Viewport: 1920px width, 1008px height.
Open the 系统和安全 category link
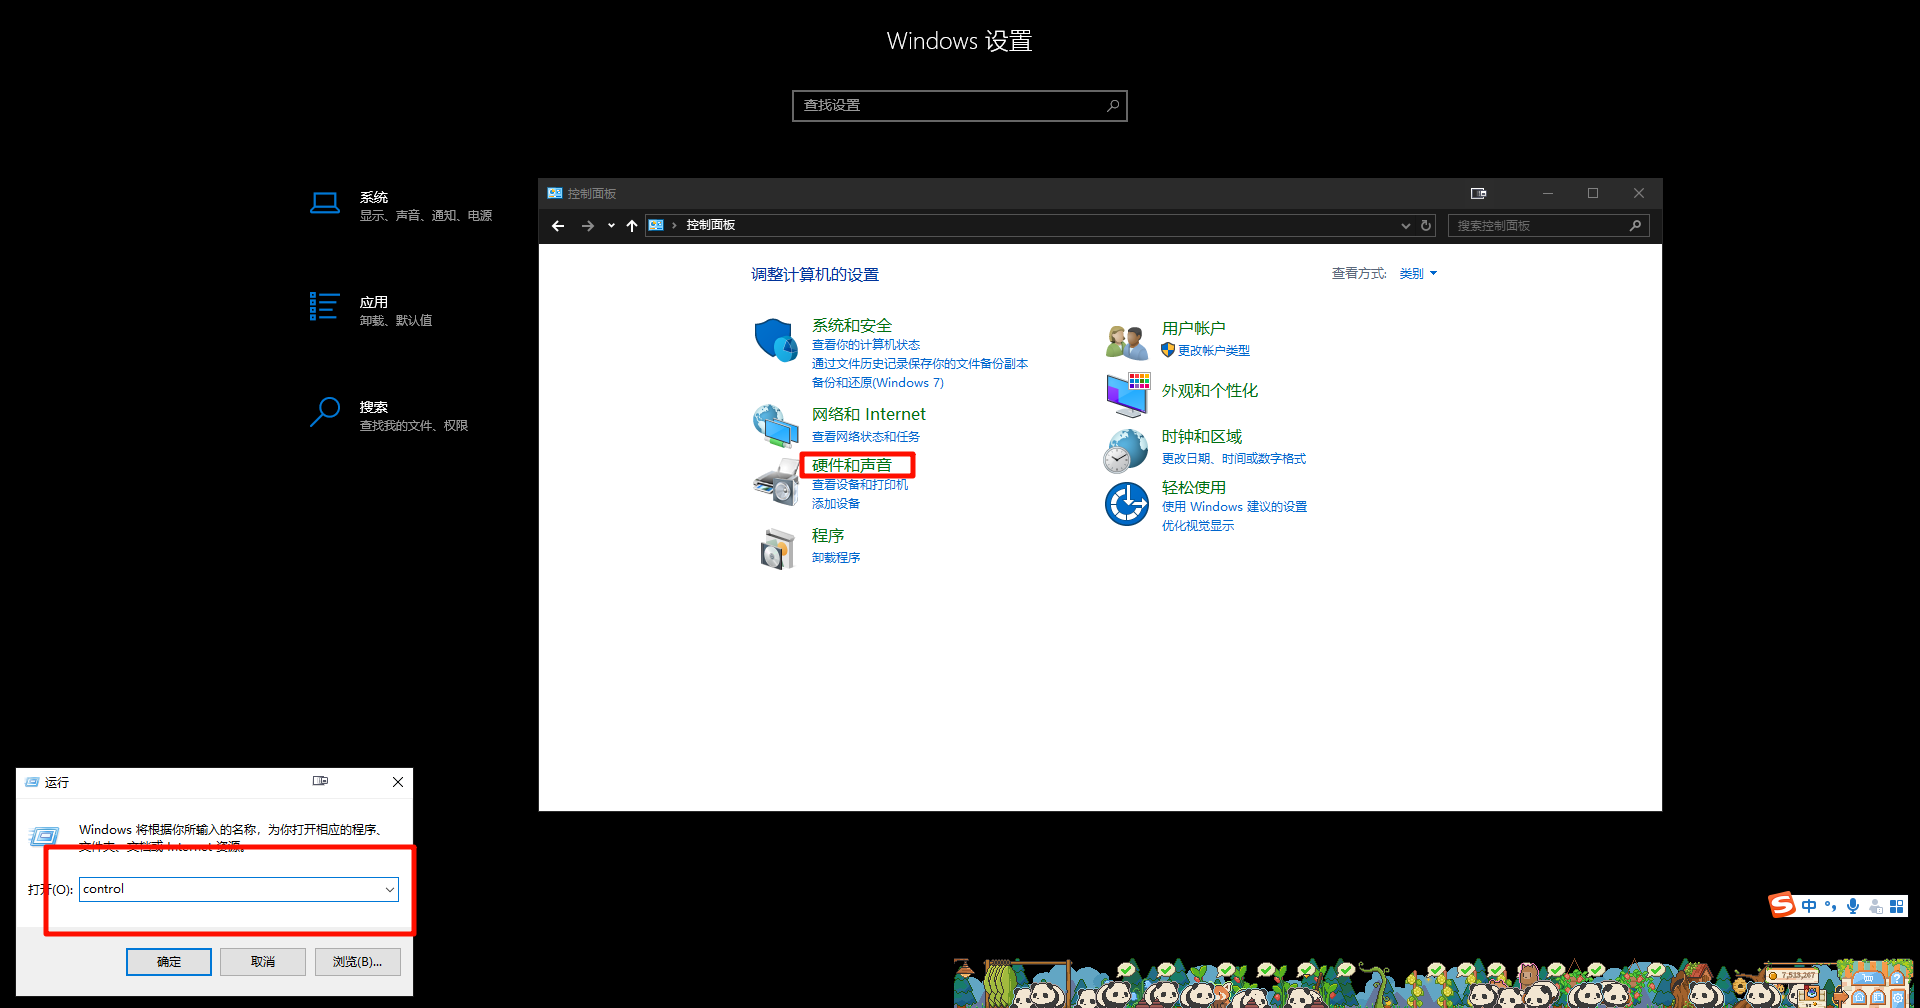(852, 326)
